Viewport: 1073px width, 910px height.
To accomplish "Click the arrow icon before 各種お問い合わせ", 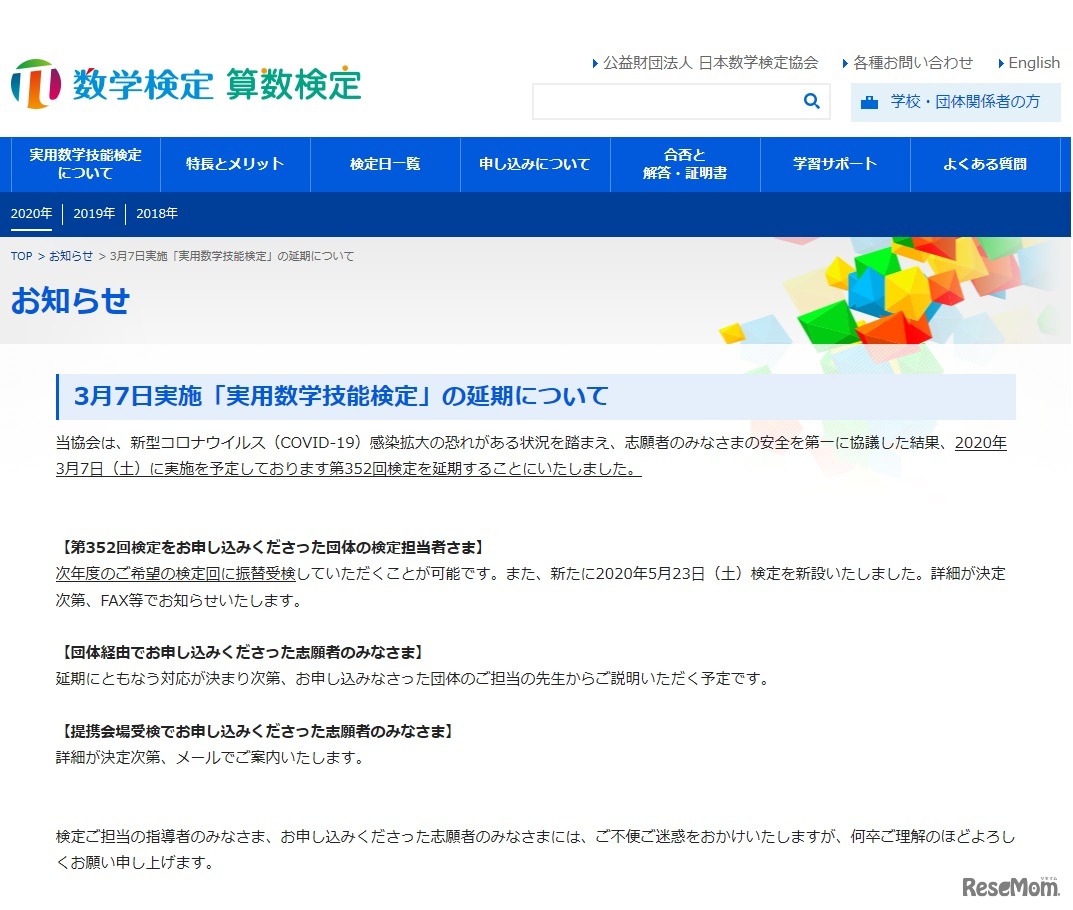I will pyautogui.click(x=846, y=62).
